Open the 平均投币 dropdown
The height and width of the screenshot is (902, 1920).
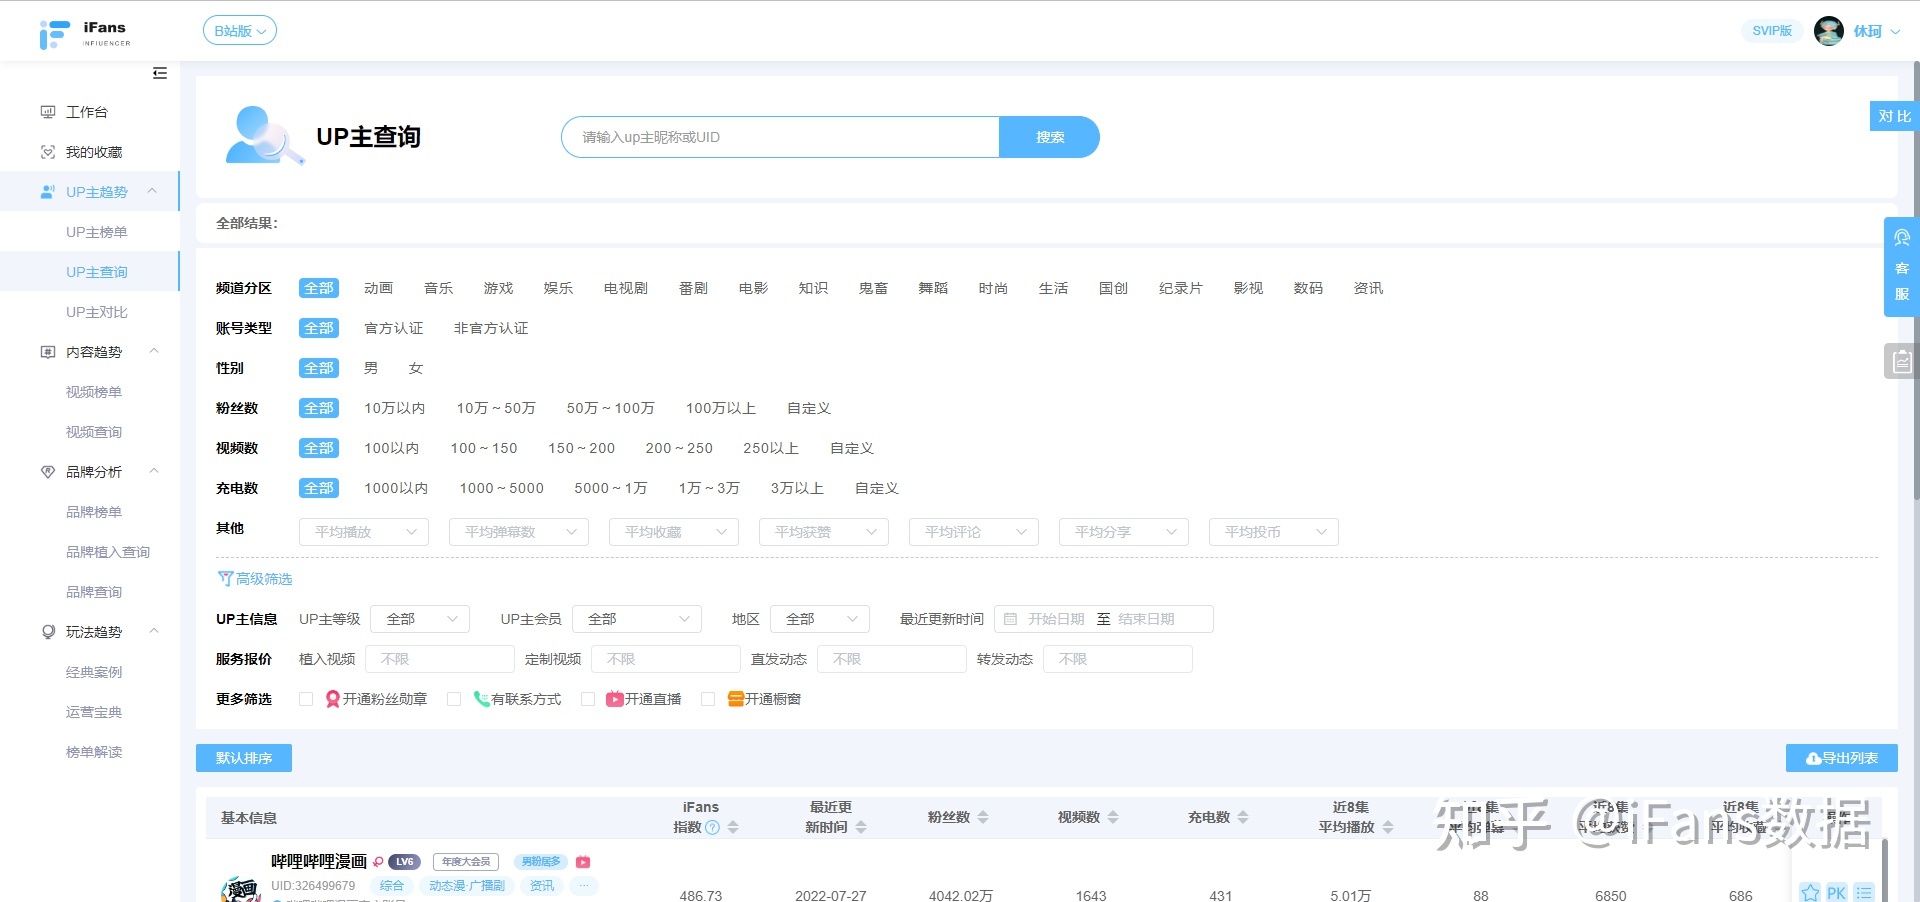pos(1274,532)
